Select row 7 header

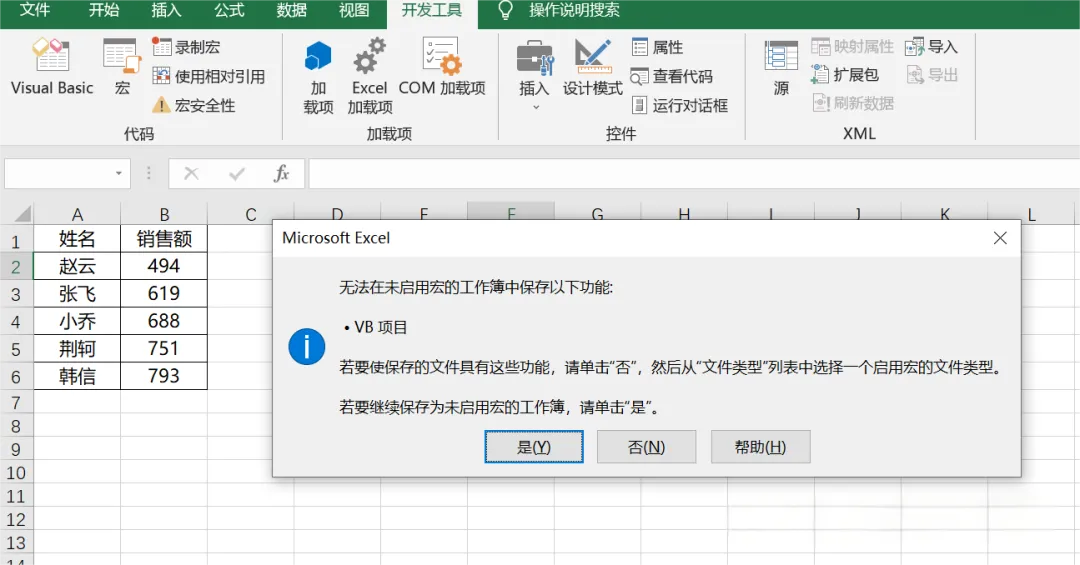click(17, 402)
